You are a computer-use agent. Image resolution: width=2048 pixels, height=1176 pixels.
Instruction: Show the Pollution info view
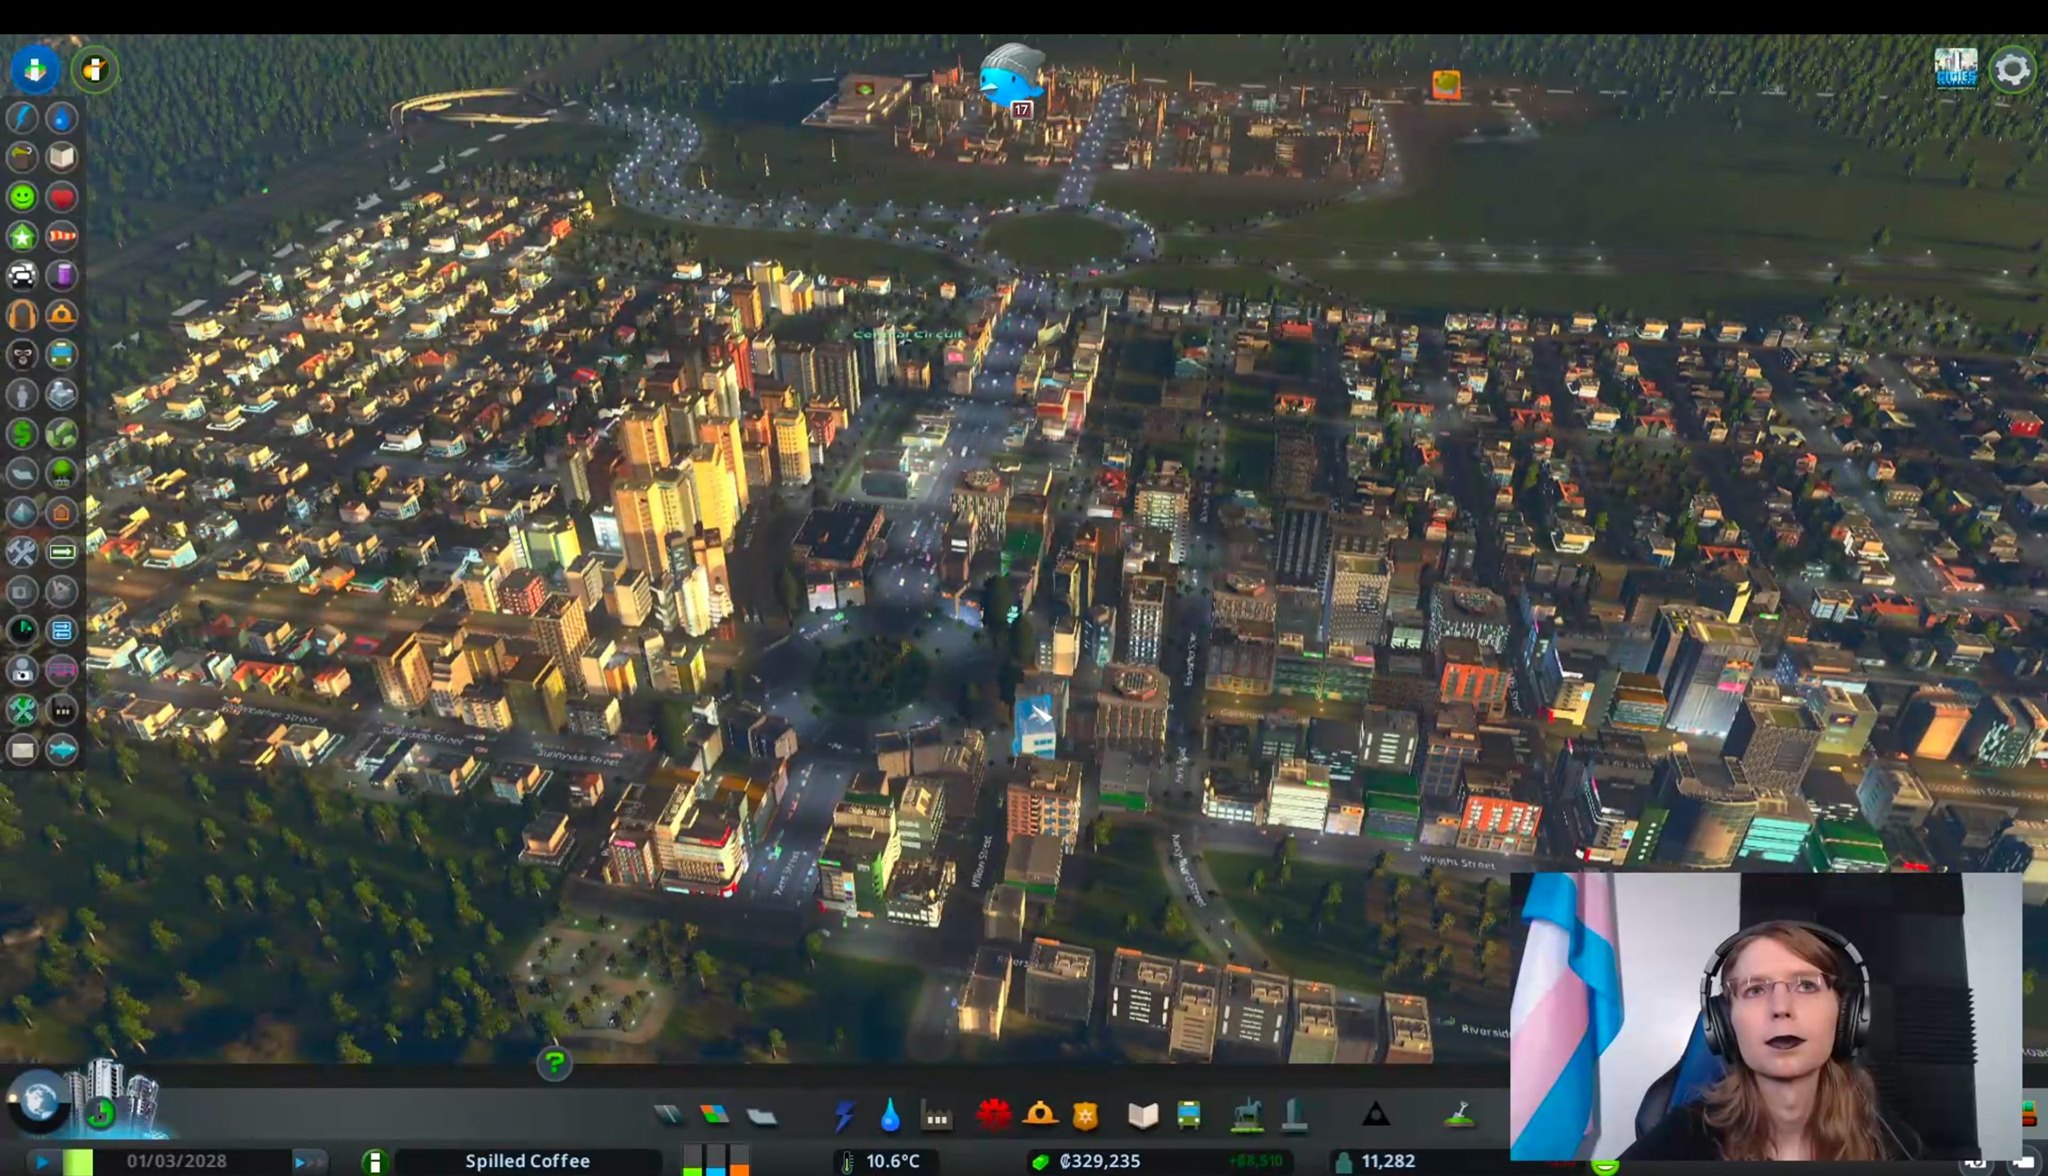(62, 276)
